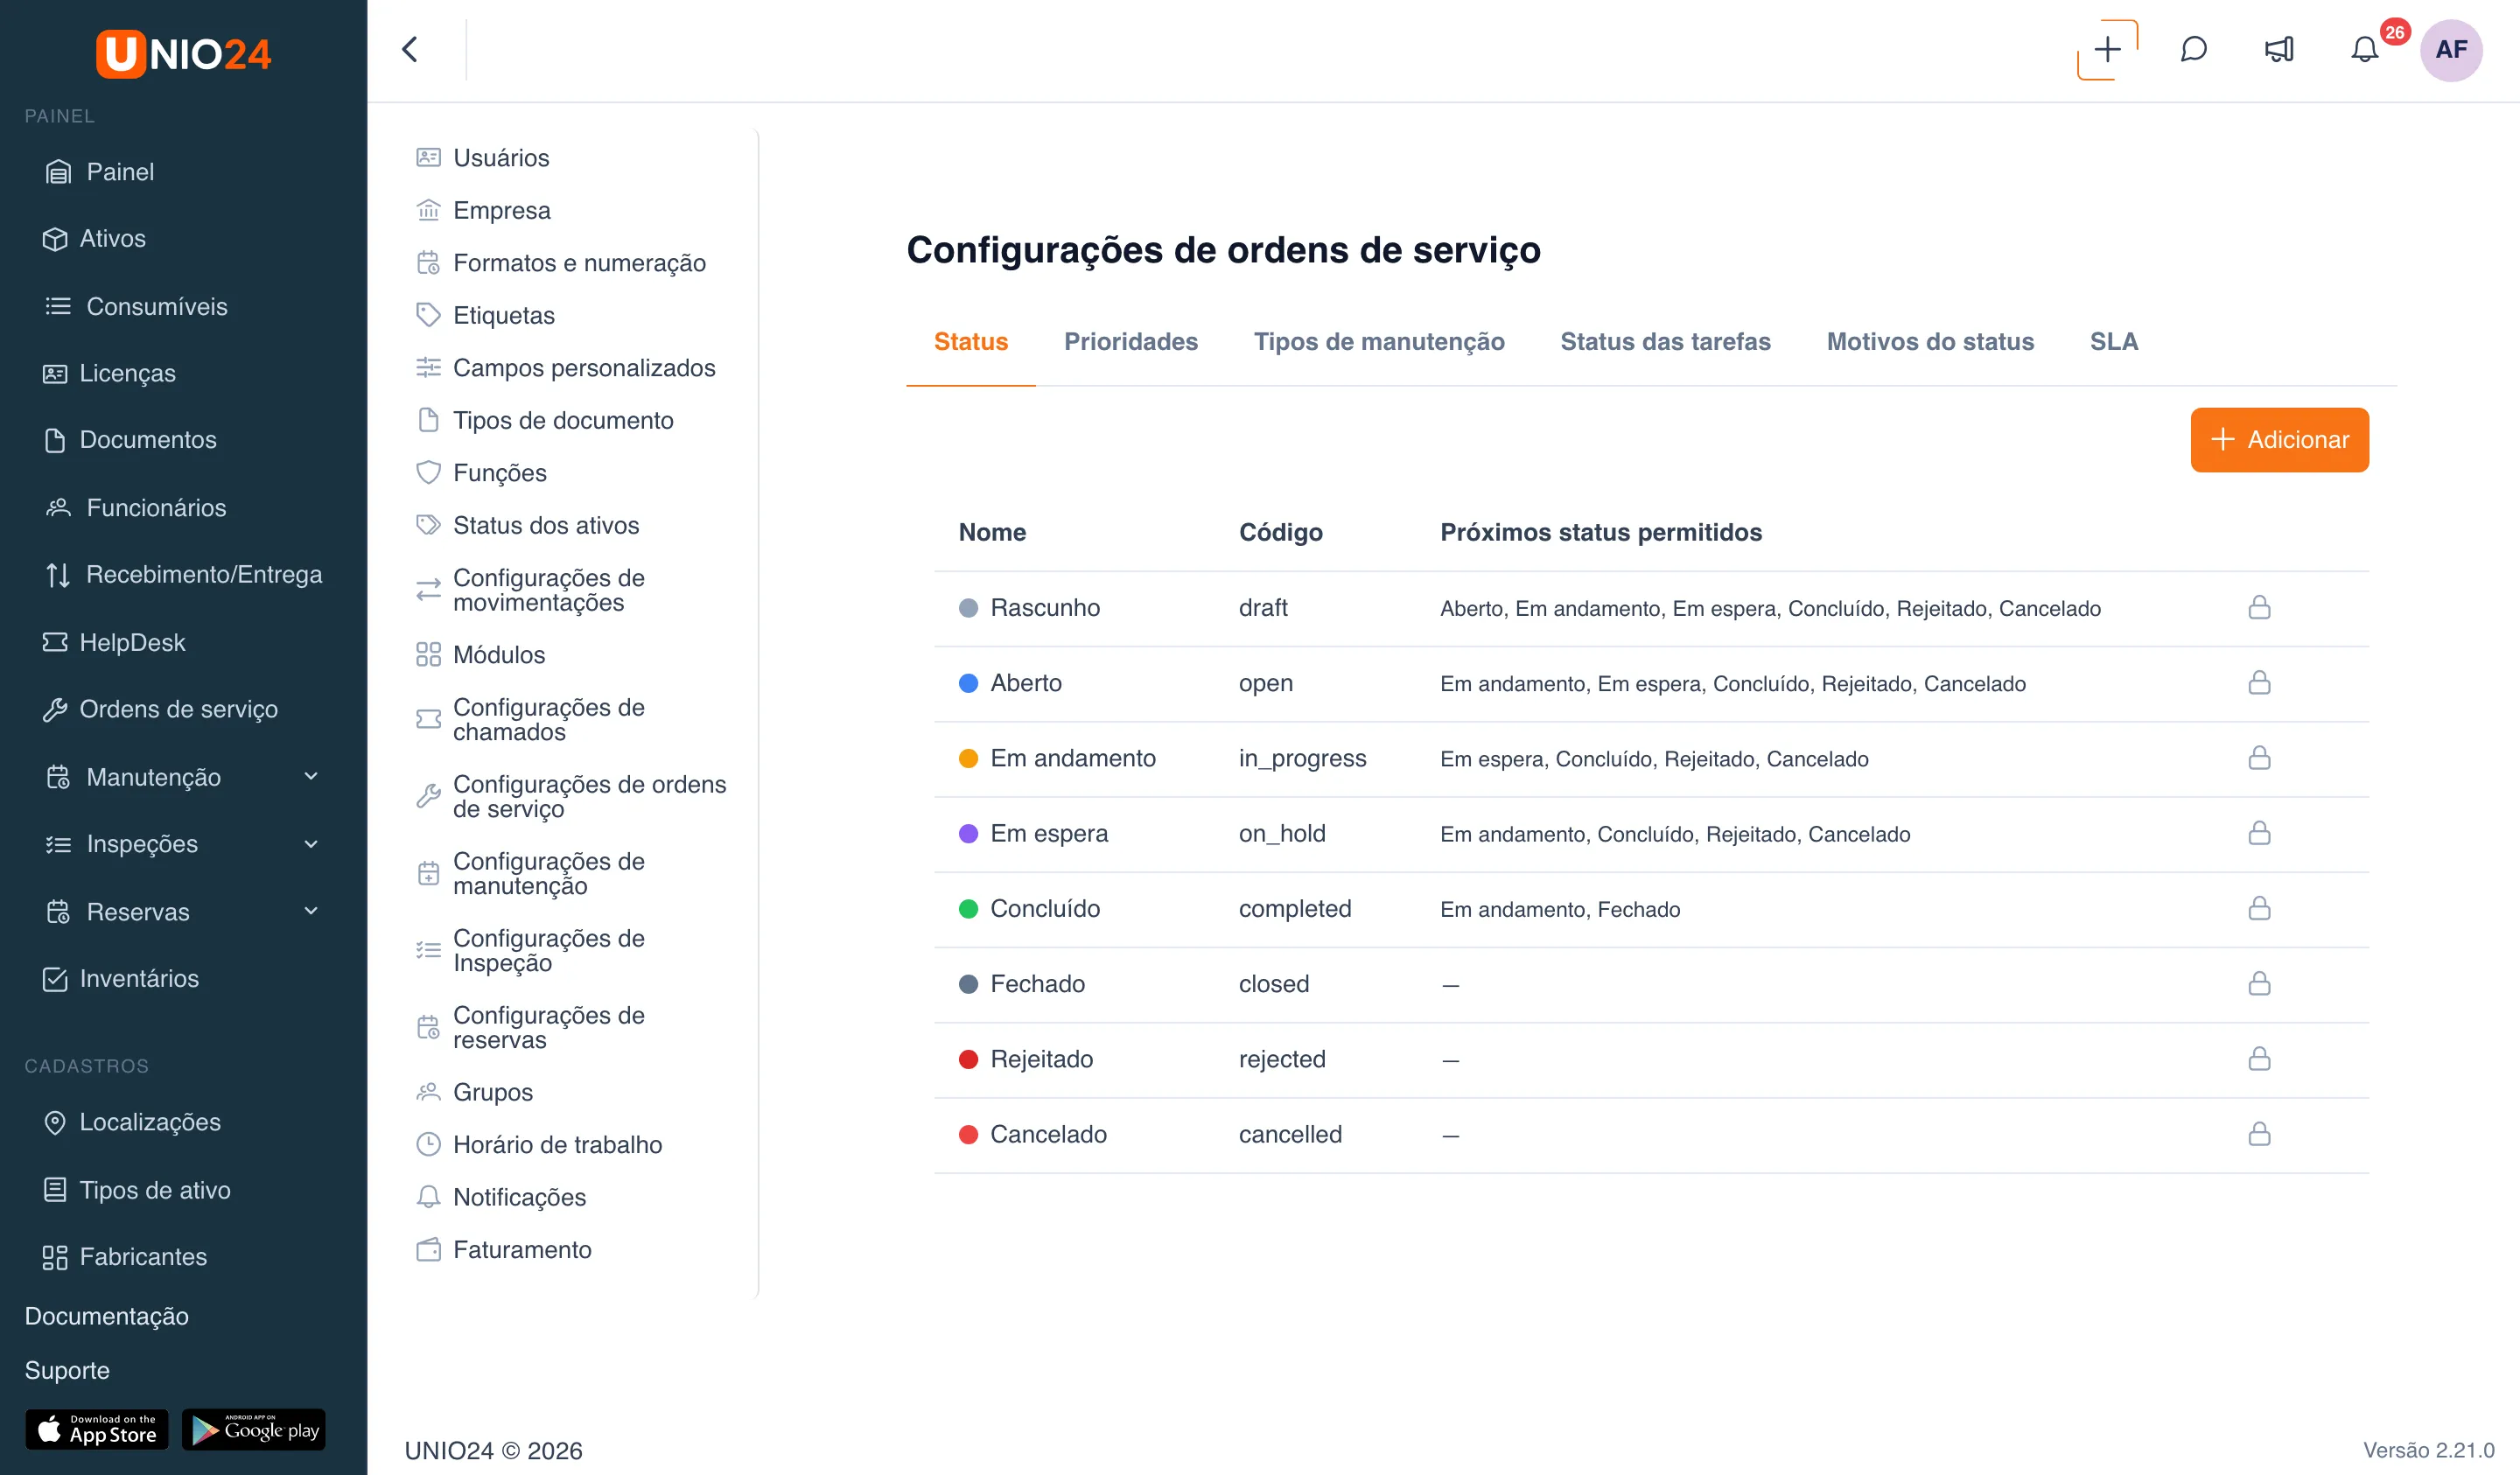
Task: Click the Painel home icon in sidebar
Action: 58,172
